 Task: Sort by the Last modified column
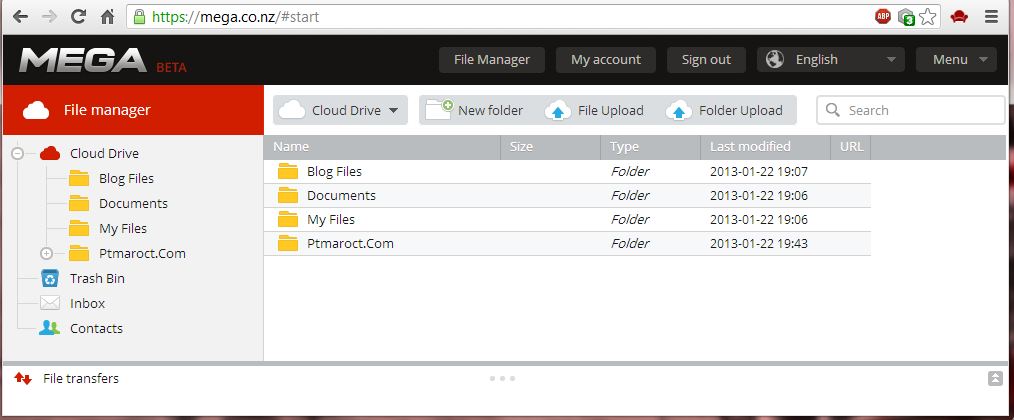coord(766,147)
